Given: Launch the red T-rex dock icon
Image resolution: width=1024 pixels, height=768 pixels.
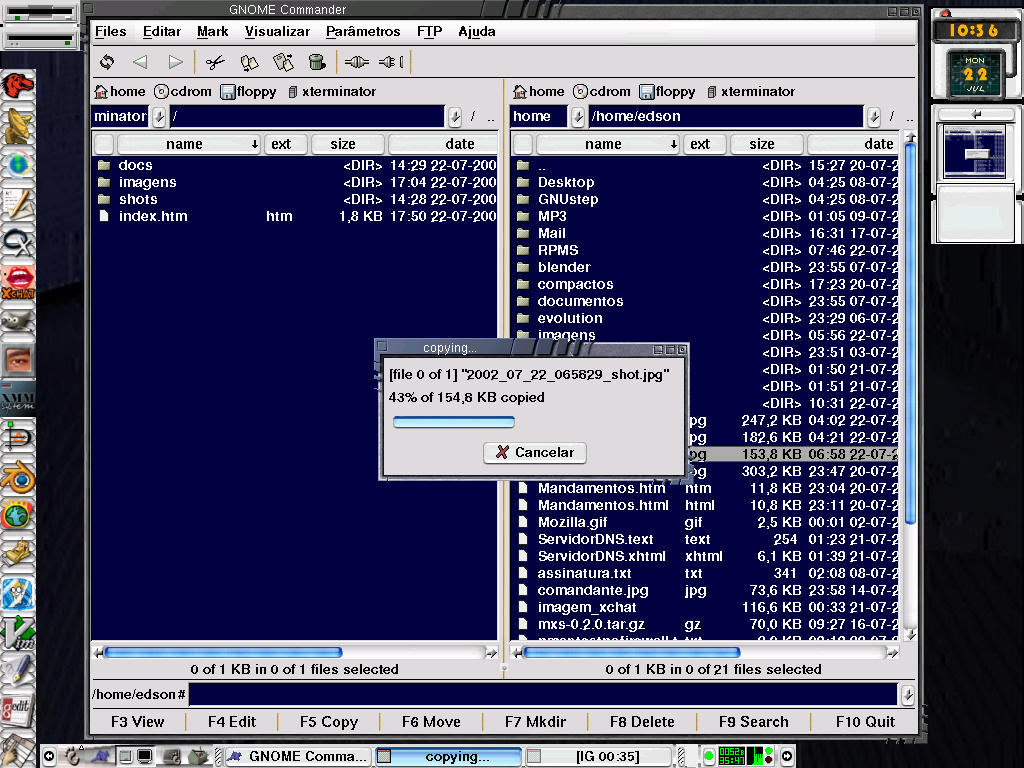Looking at the screenshot, I should point(18,86).
